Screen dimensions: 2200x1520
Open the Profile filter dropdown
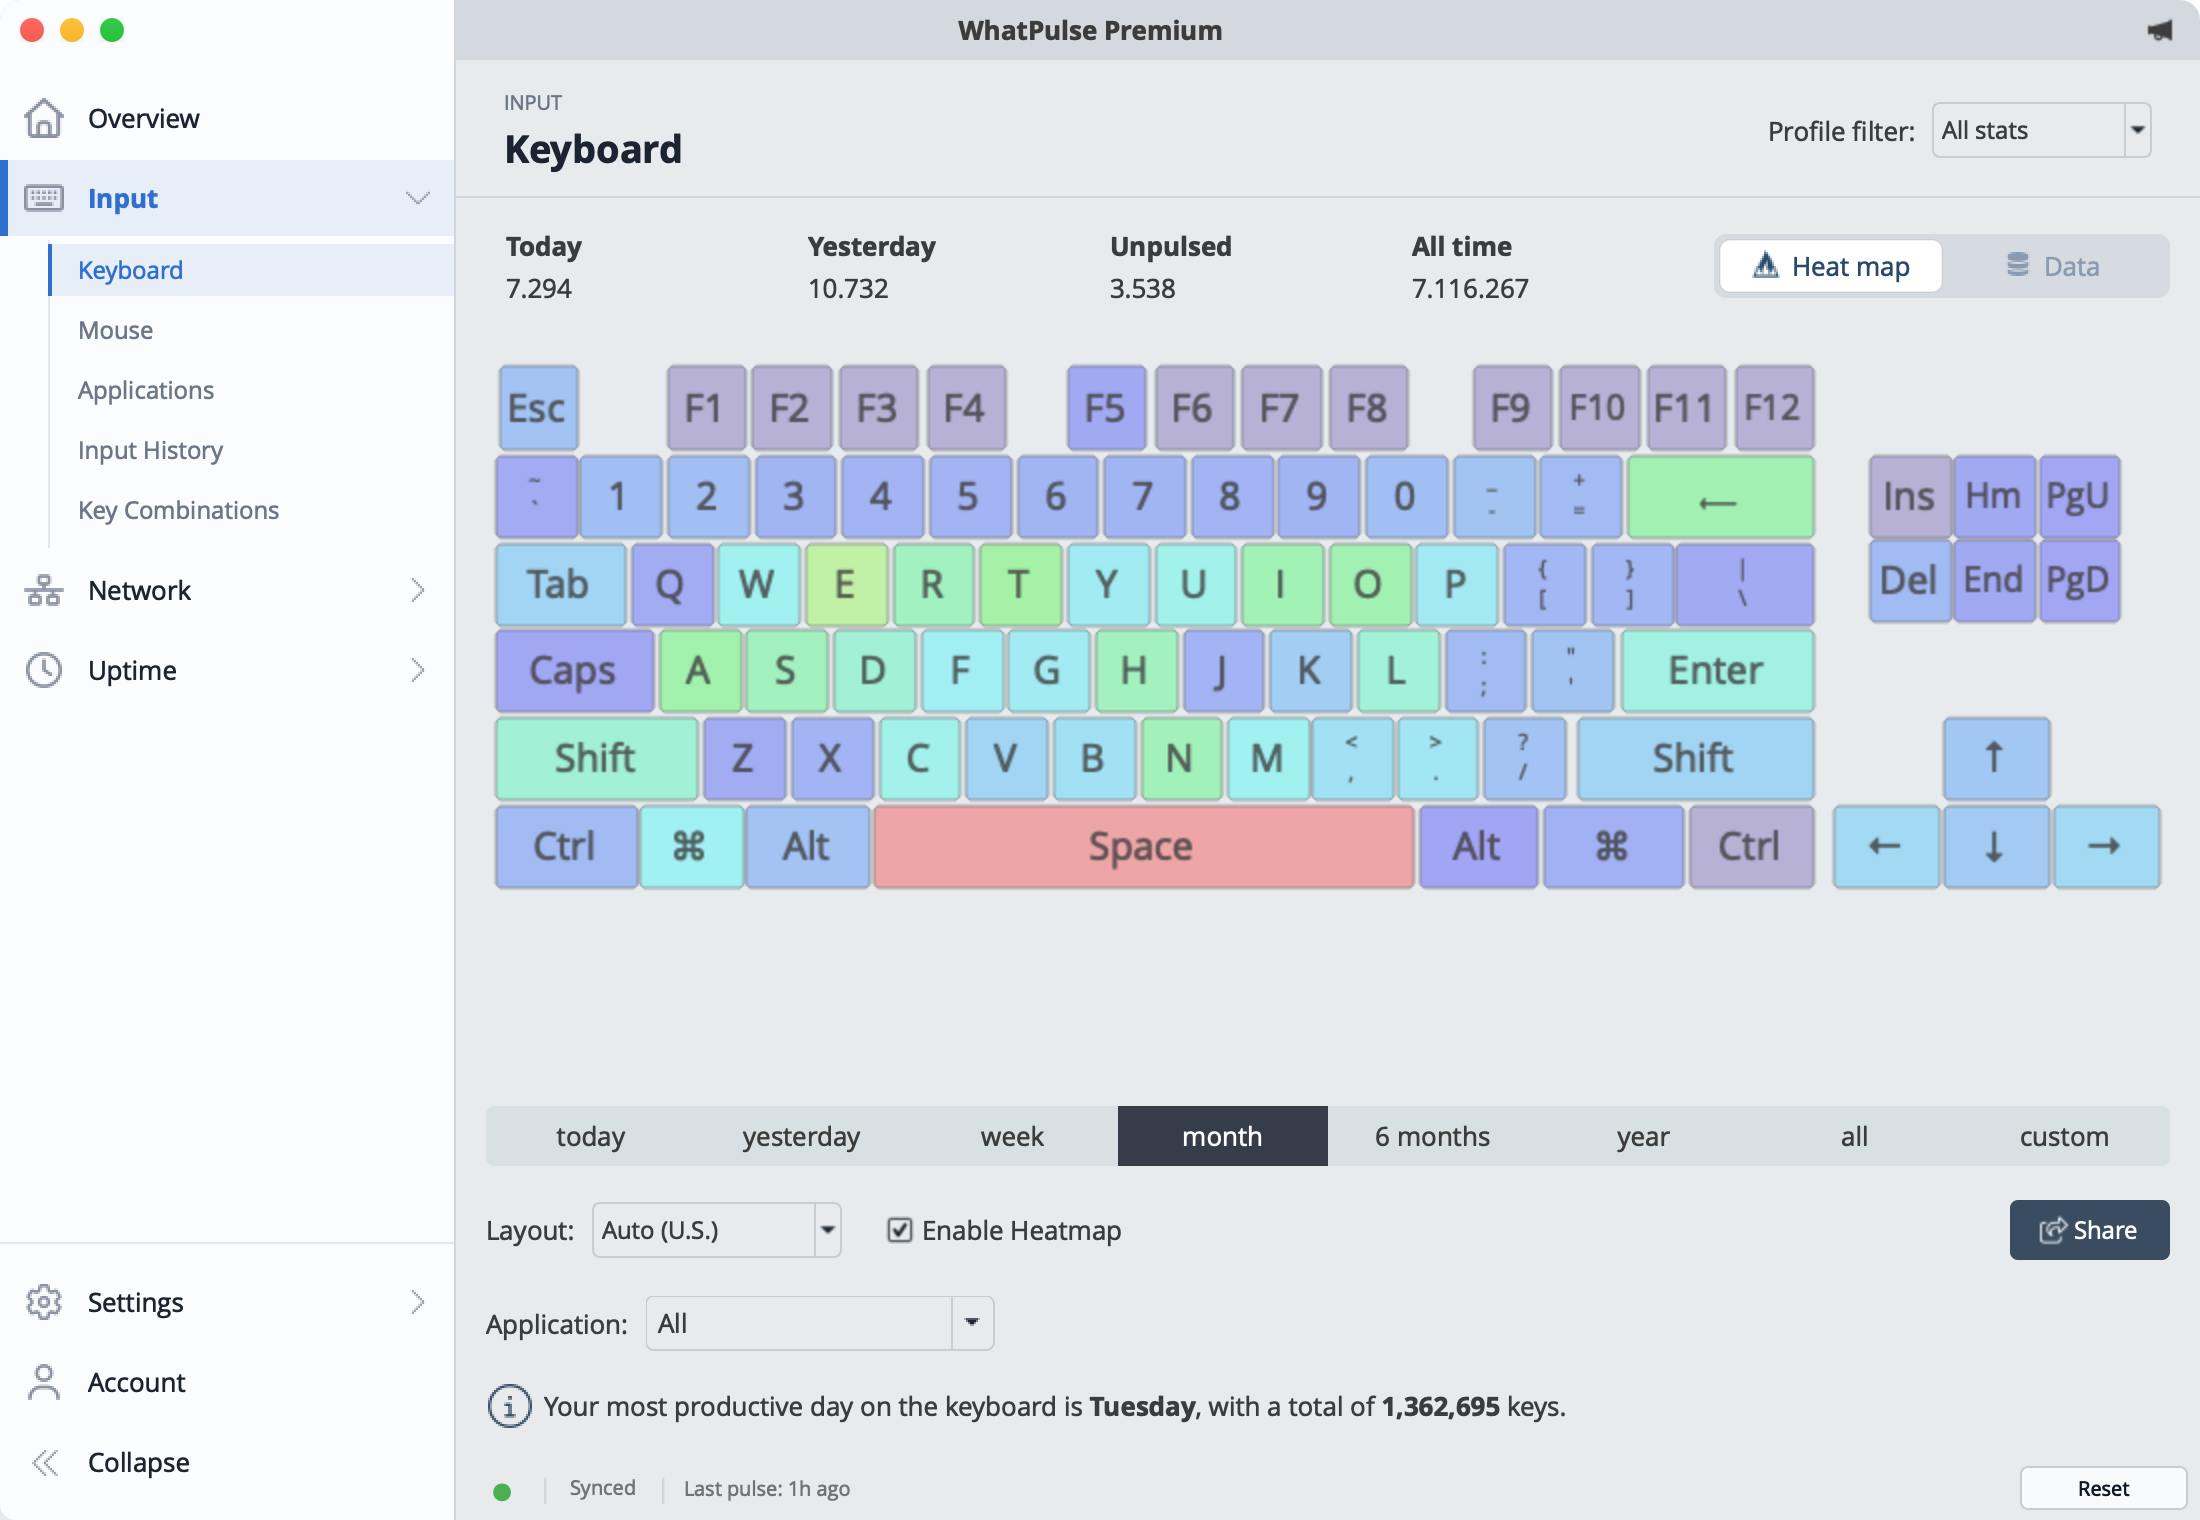[x=2041, y=130]
